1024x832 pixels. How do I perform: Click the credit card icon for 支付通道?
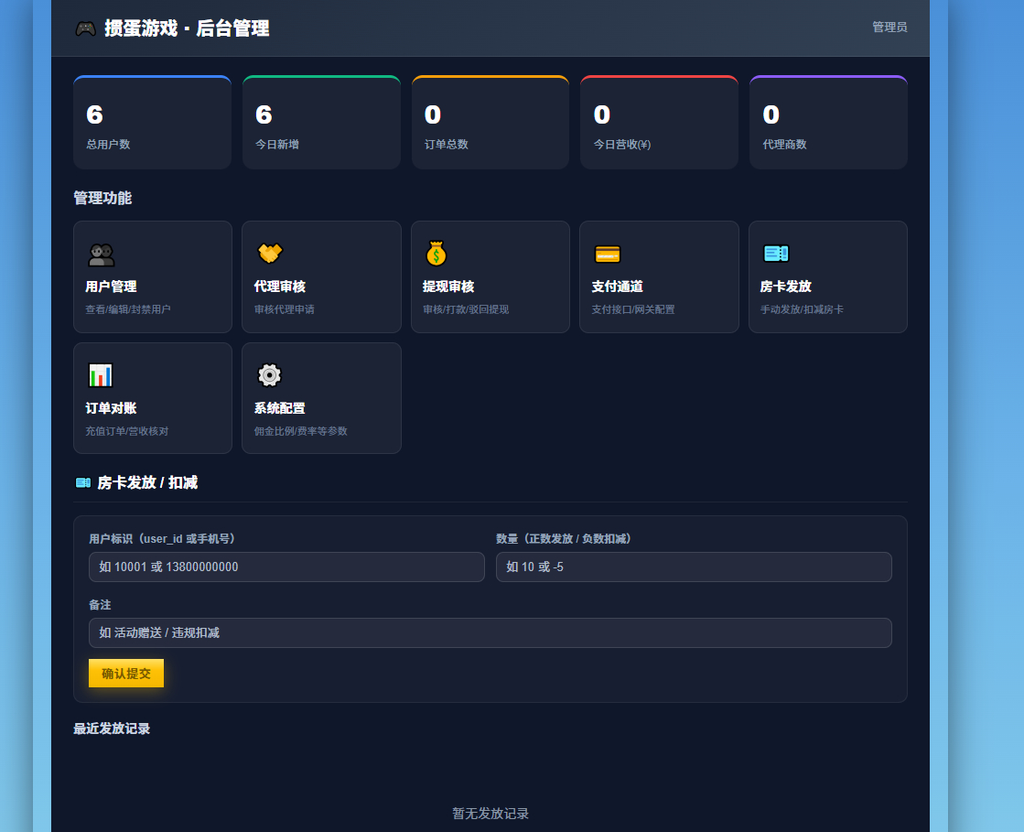(x=607, y=254)
